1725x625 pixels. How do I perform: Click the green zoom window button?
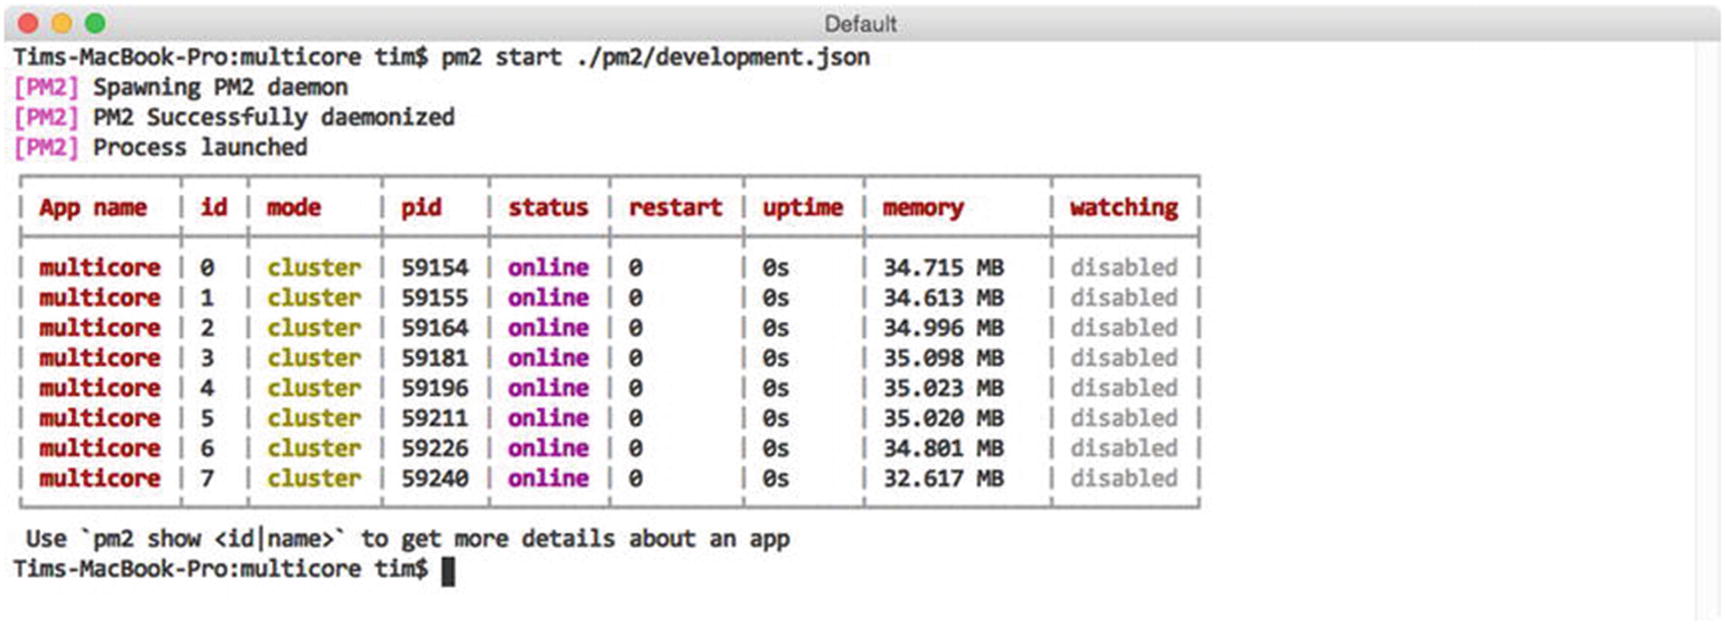point(95,23)
